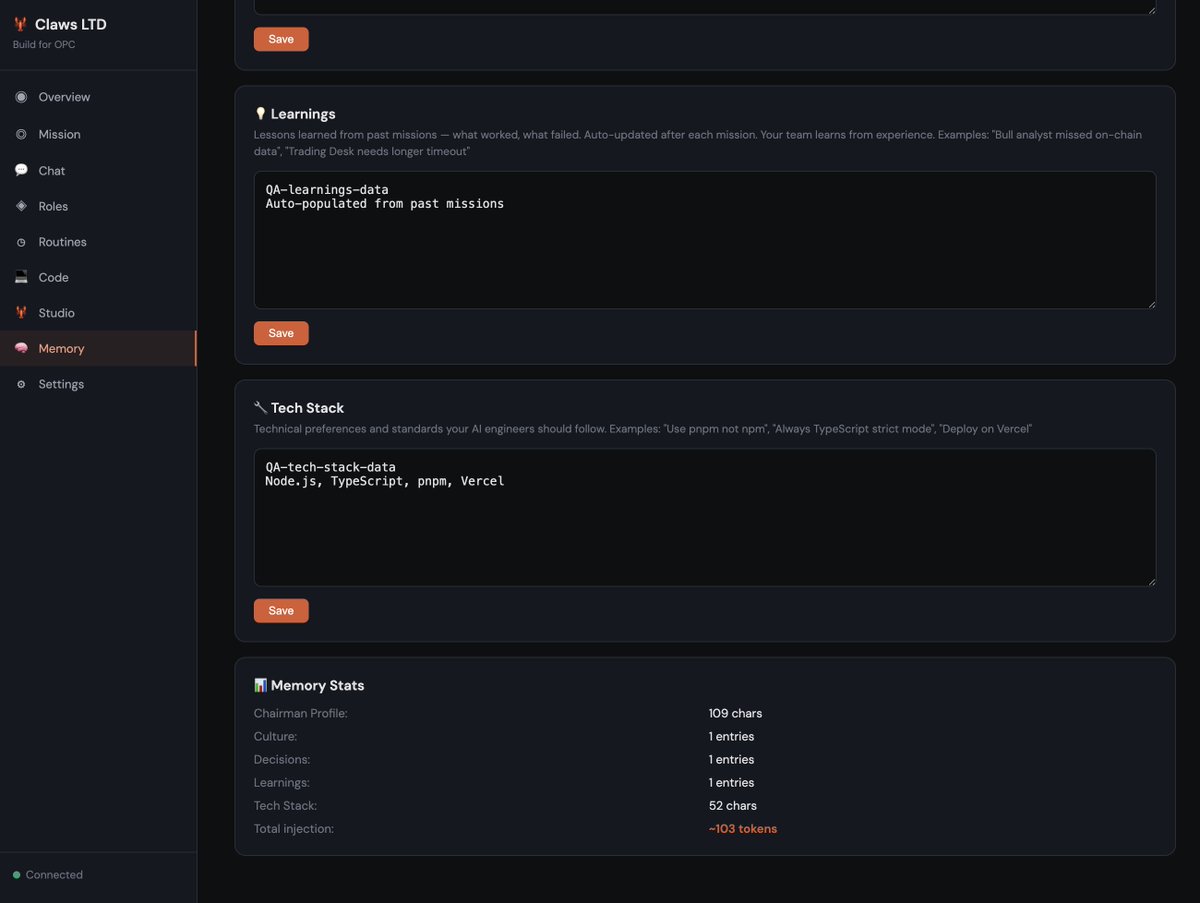Click the '~103 tokens' value
This screenshot has height=903, width=1200.
click(x=743, y=829)
